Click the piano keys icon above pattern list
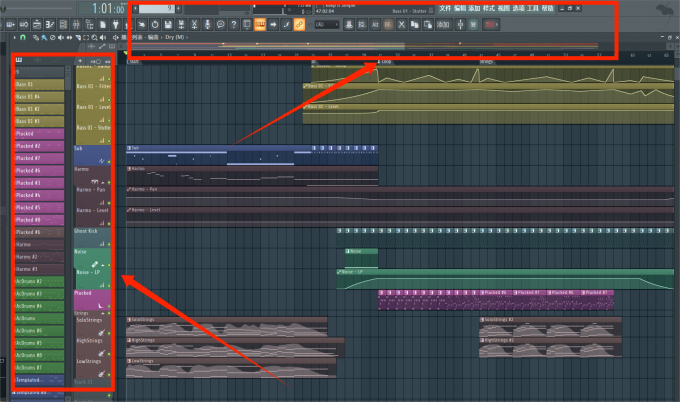The width and height of the screenshot is (680, 402). point(19,60)
